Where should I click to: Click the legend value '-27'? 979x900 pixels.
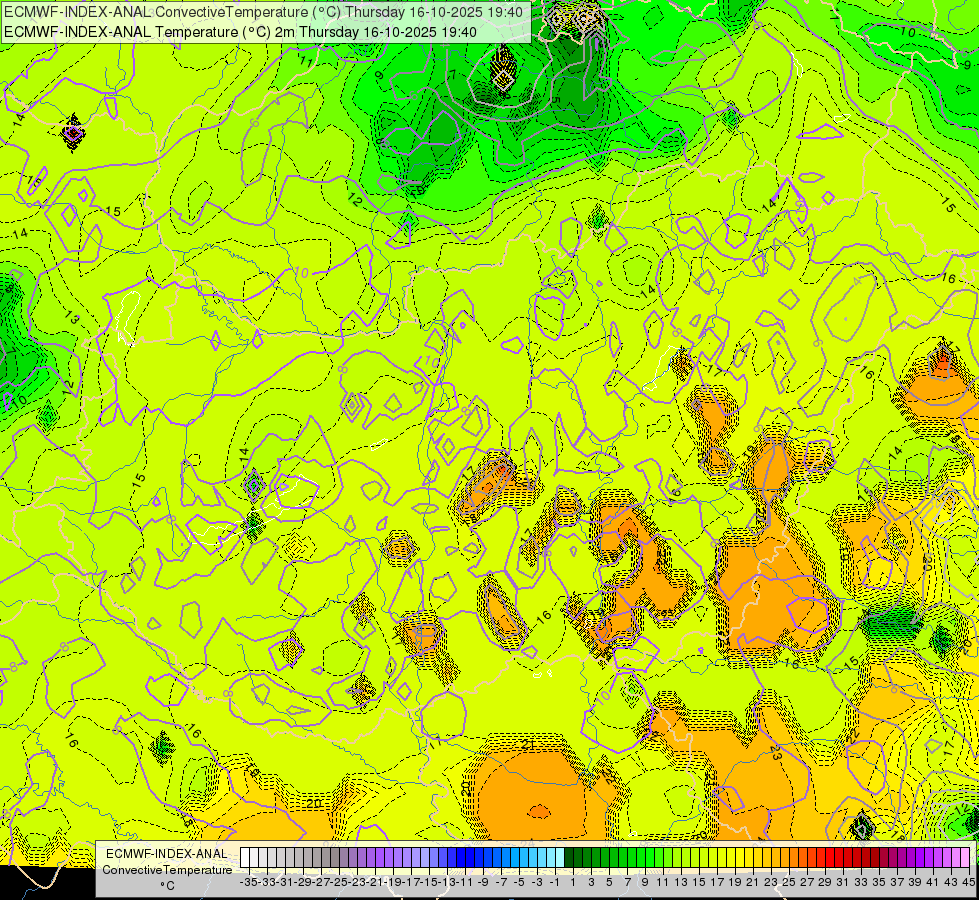tap(321, 882)
